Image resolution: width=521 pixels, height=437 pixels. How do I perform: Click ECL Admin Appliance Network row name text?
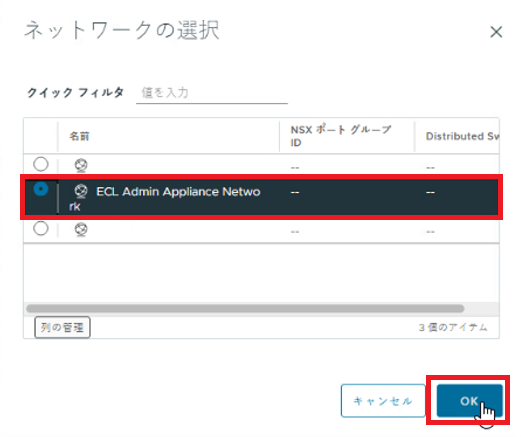coord(165,199)
